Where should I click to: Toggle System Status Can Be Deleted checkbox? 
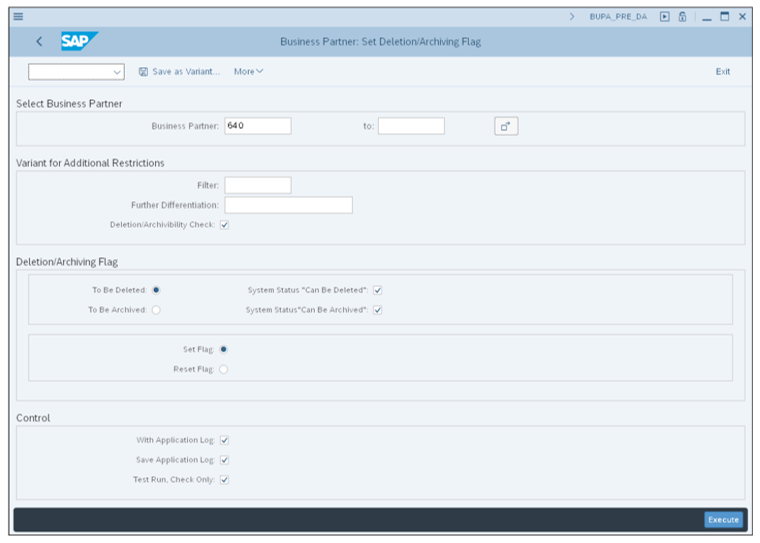pyautogui.click(x=378, y=290)
